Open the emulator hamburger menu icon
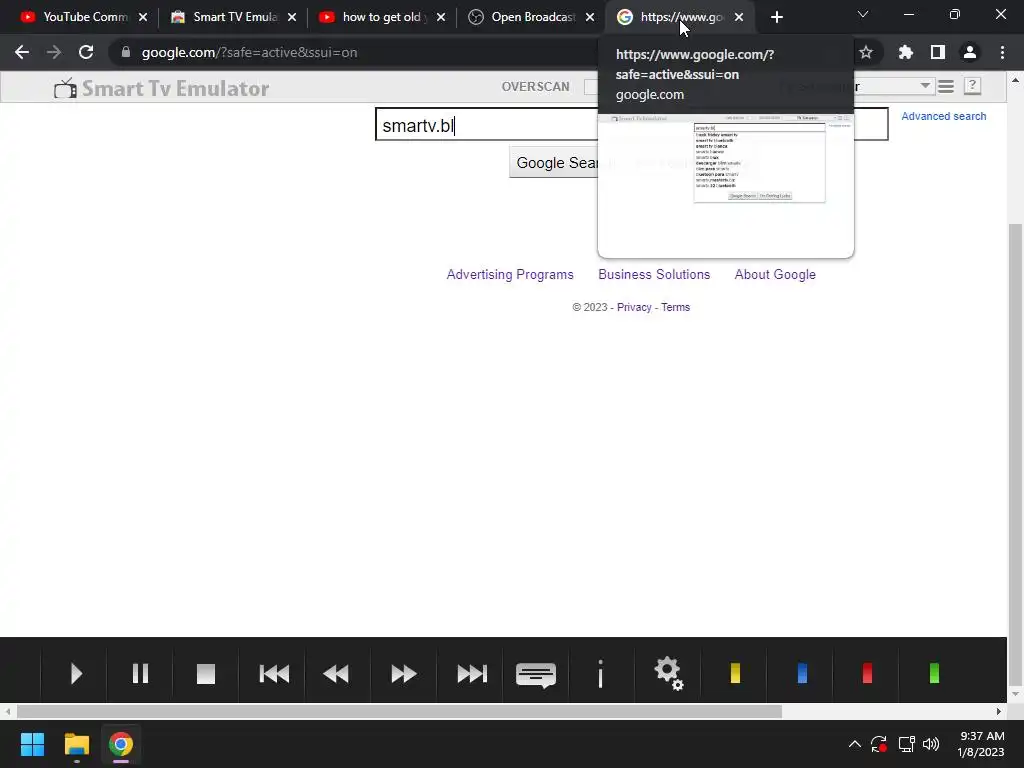The image size is (1024, 768). pyautogui.click(x=946, y=86)
